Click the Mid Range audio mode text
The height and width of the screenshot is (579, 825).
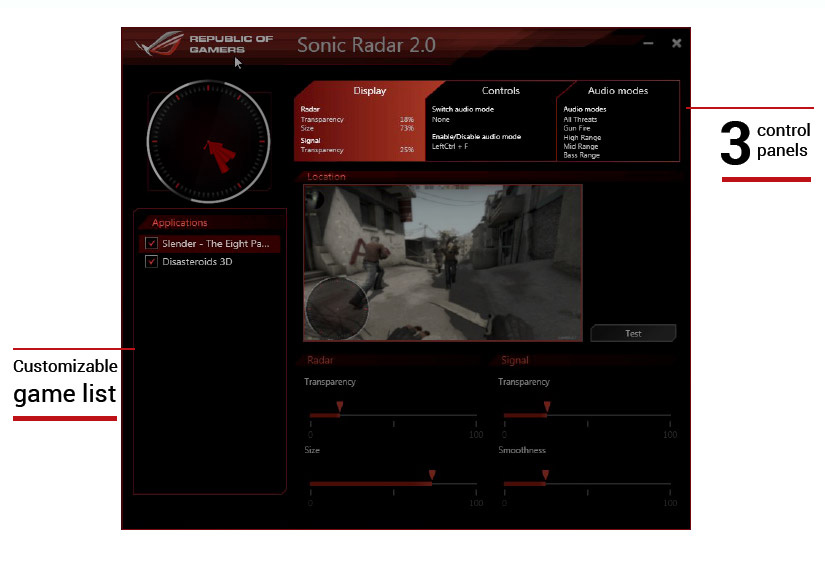(580, 146)
